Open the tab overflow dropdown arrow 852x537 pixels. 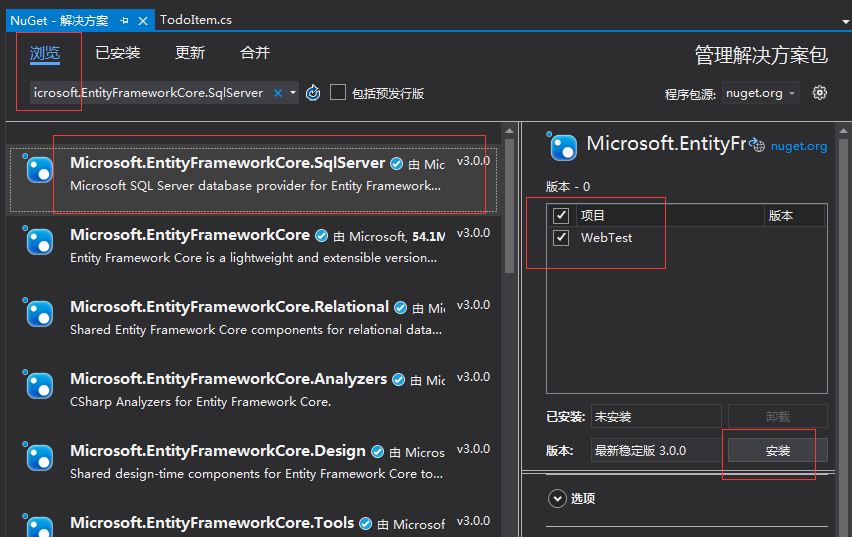click(x=845, y=22)
